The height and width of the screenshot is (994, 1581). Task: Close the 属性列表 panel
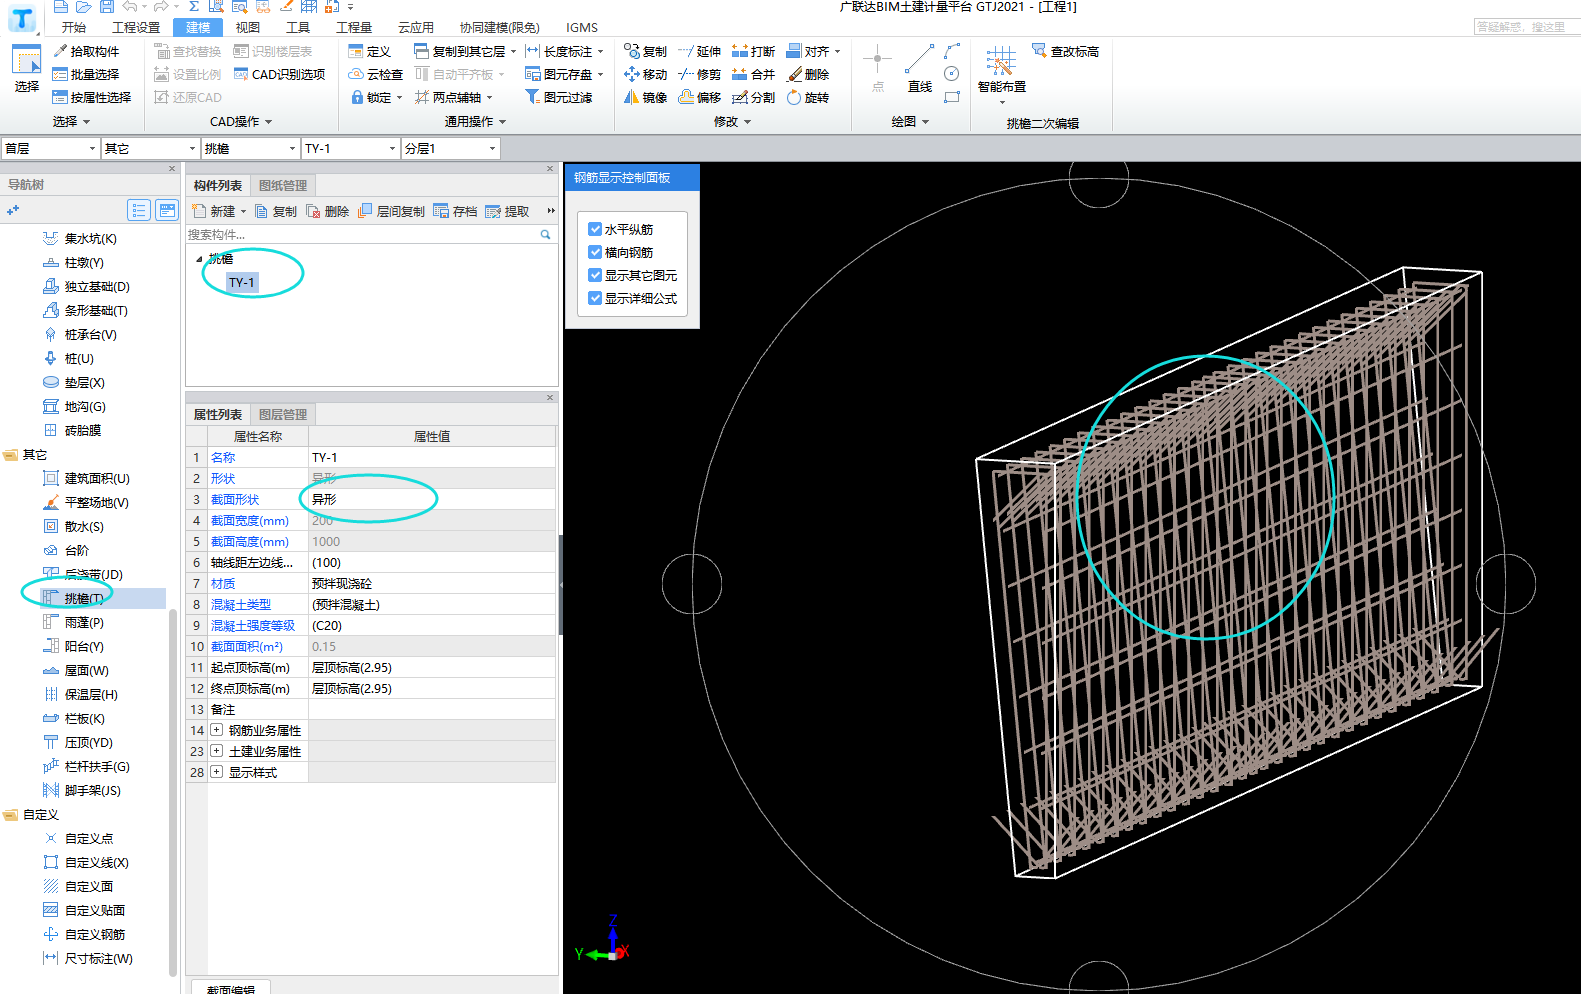(x=550, y=397)
